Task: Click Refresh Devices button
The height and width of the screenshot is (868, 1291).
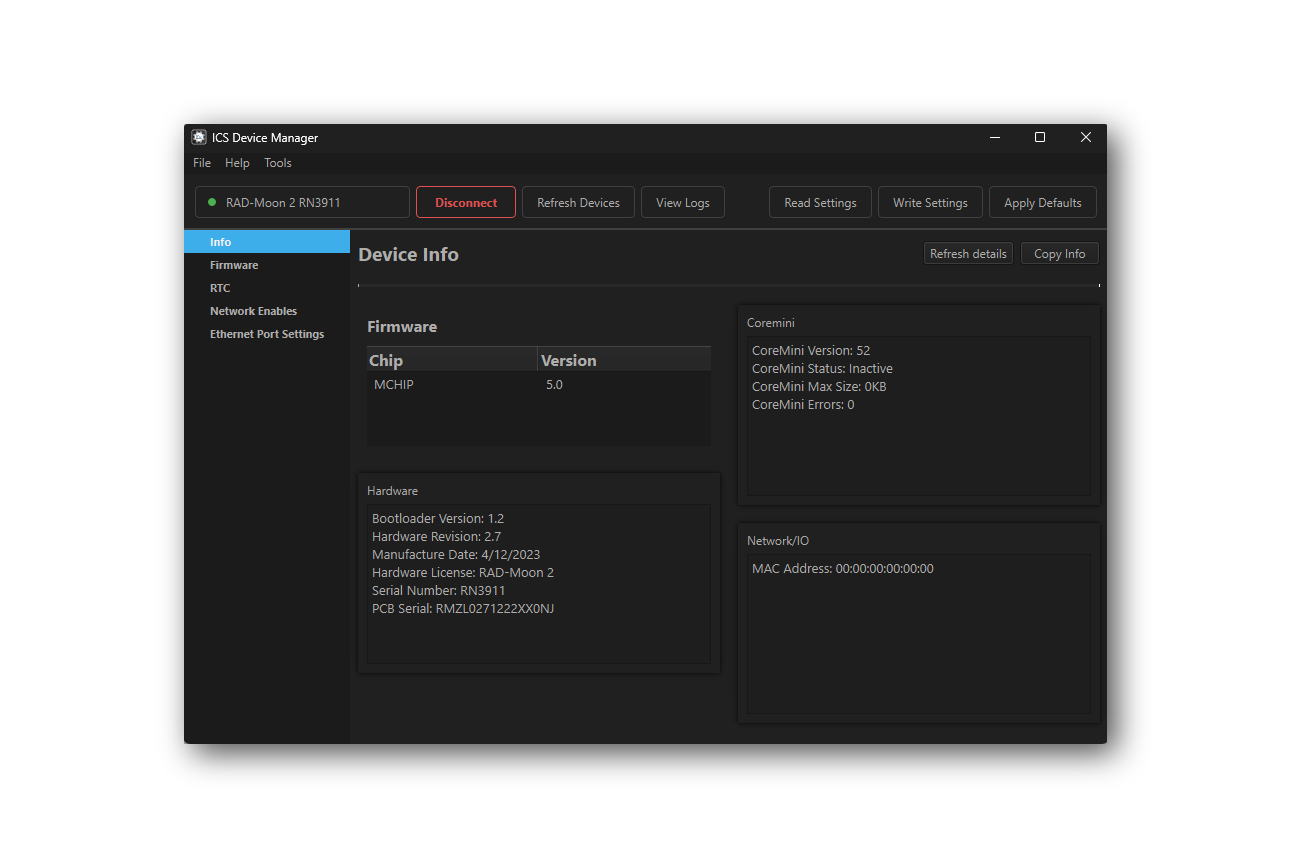Action: [x=578, y=202]
